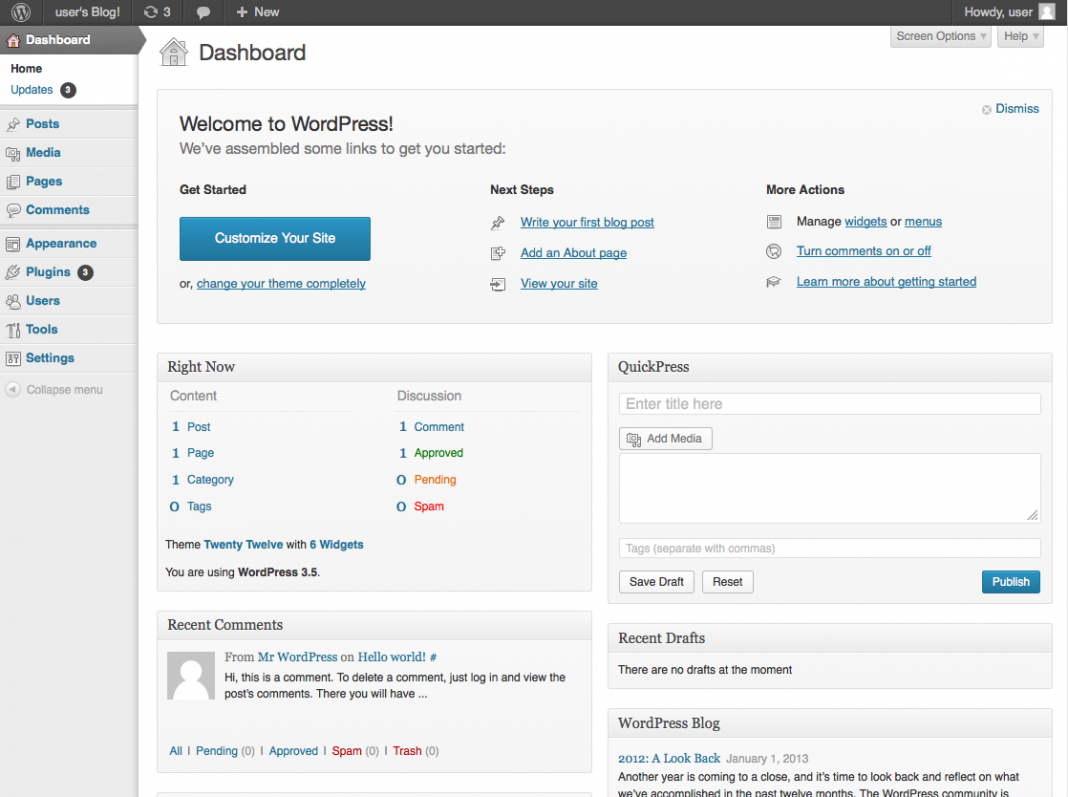Screen dimensions: 1068x797
Task: Click the Tools icon in sidebar
Action: [x=13, y=330]
